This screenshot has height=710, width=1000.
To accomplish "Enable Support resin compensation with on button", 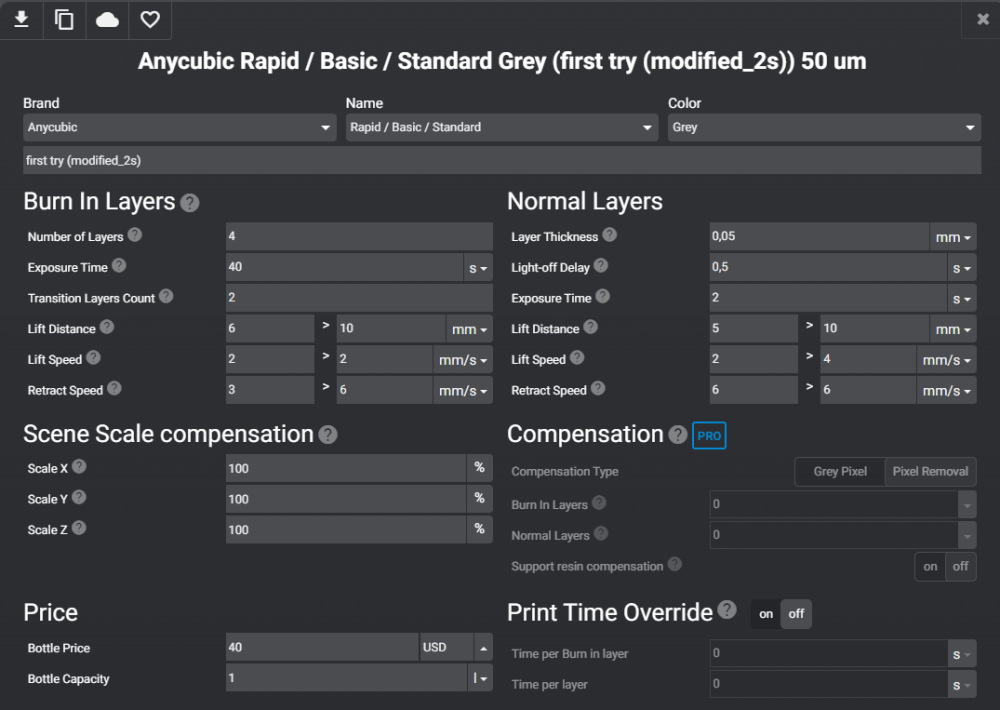I will 930,566.
